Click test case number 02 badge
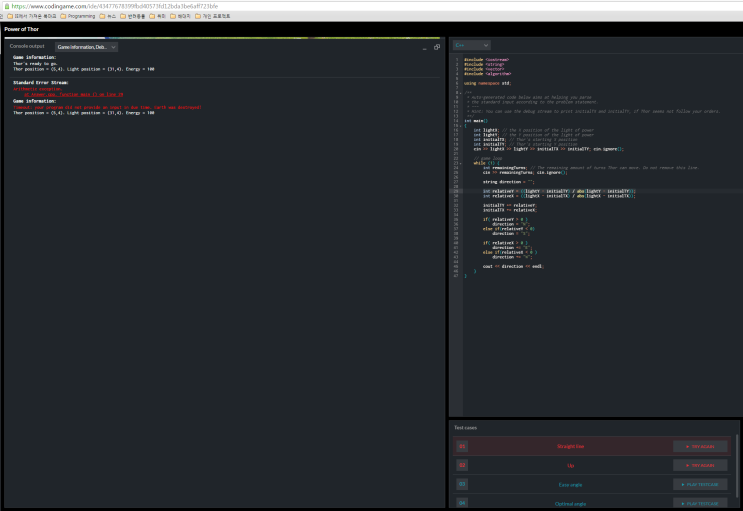This screenshot has height=511, width=743. point(462,465)
